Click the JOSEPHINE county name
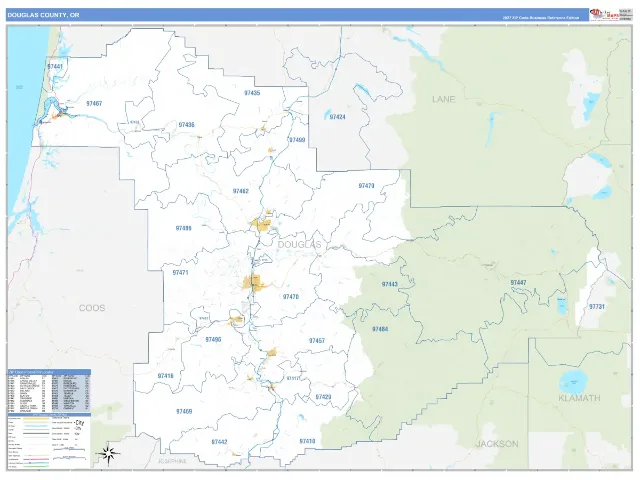This screenshot has width=640, height=480. coord(172,461)
